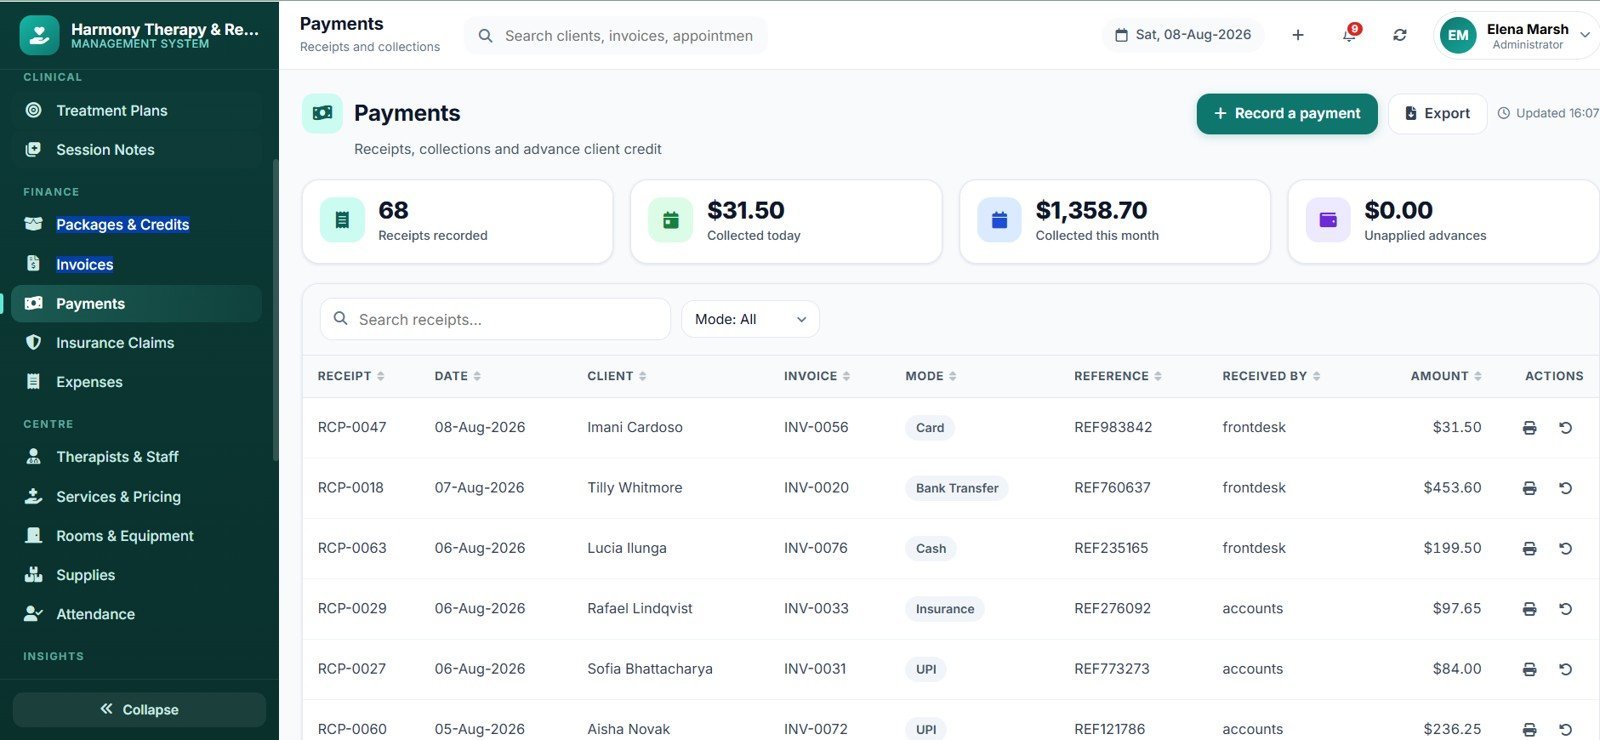Print receipt RCP-0029
The height and width of the screenshot is (740, 1600).
pos(1529,609)
